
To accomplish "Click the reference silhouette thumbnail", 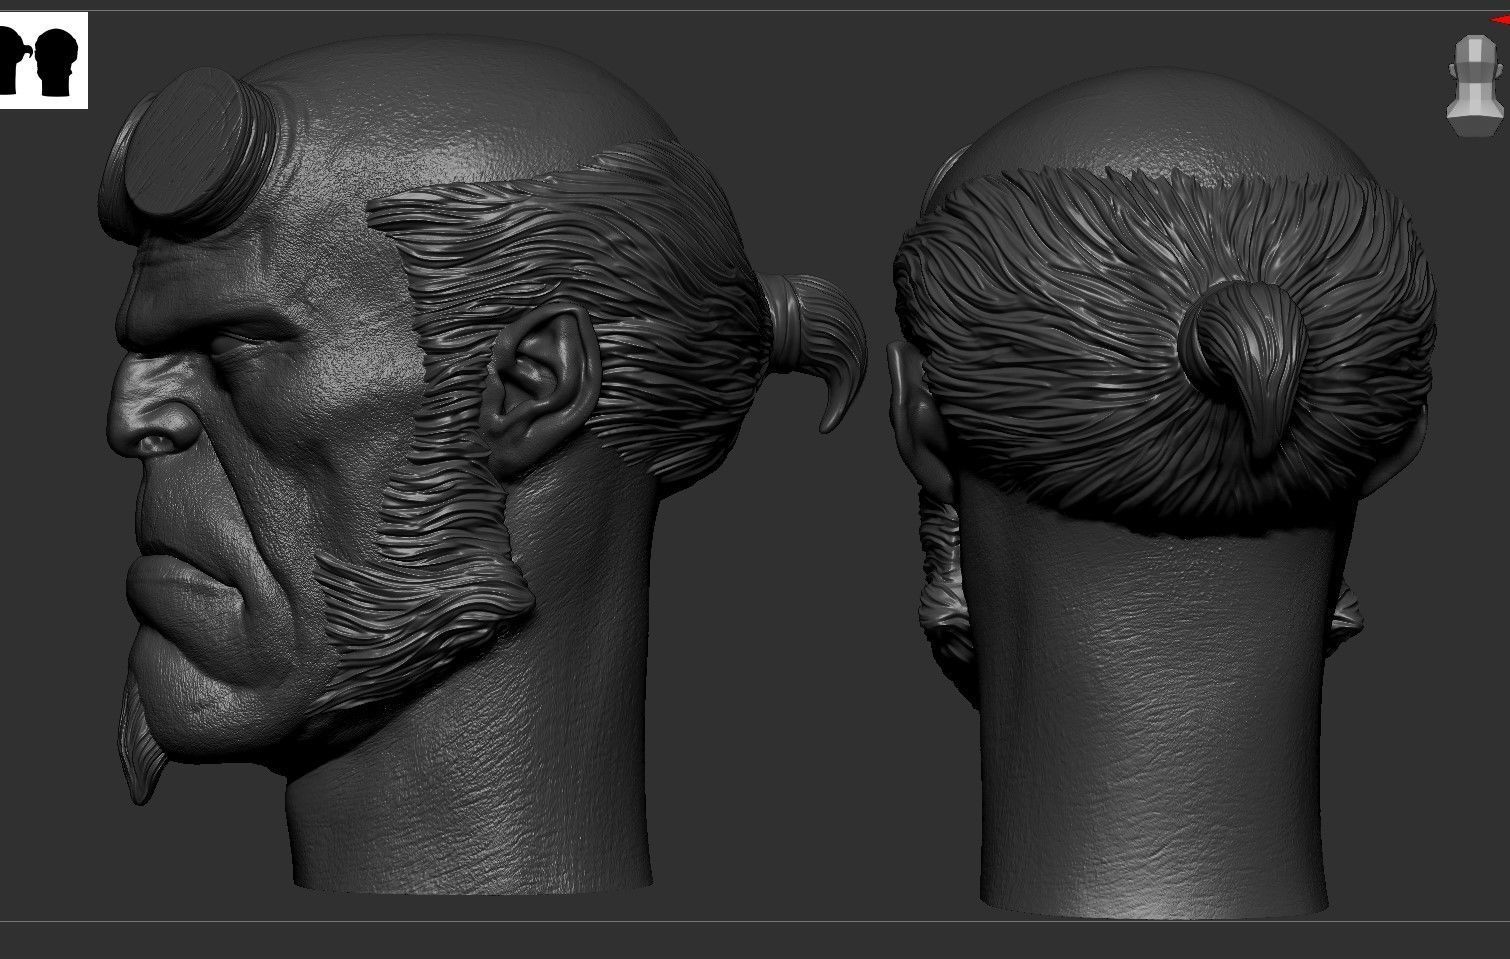I will tap(43, 60).
